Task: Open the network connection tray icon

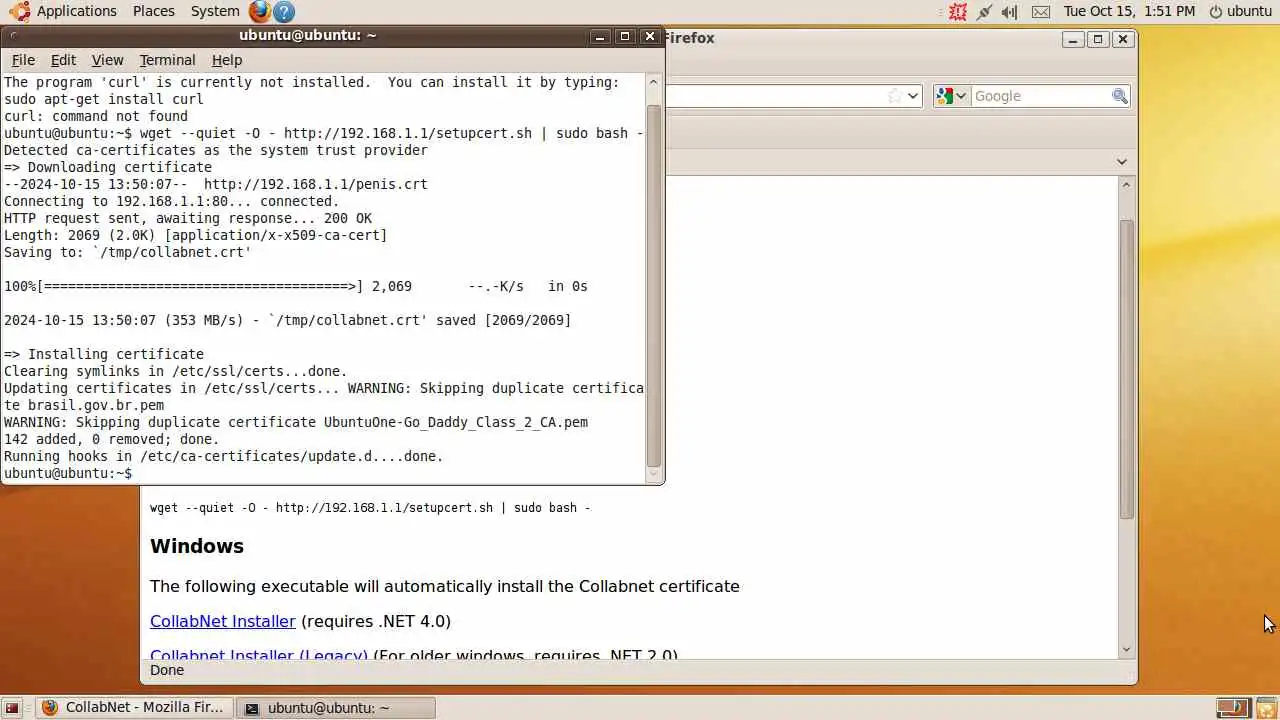Action: (x=984, y=11)
